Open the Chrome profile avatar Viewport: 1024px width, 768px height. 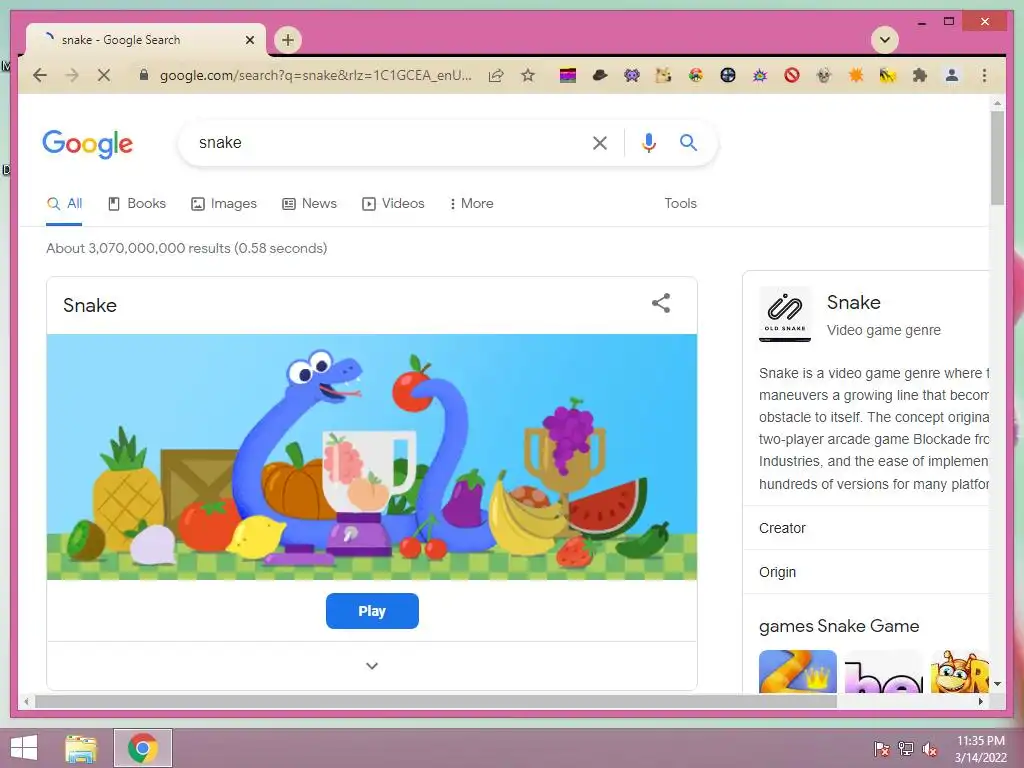coord(952,76)
